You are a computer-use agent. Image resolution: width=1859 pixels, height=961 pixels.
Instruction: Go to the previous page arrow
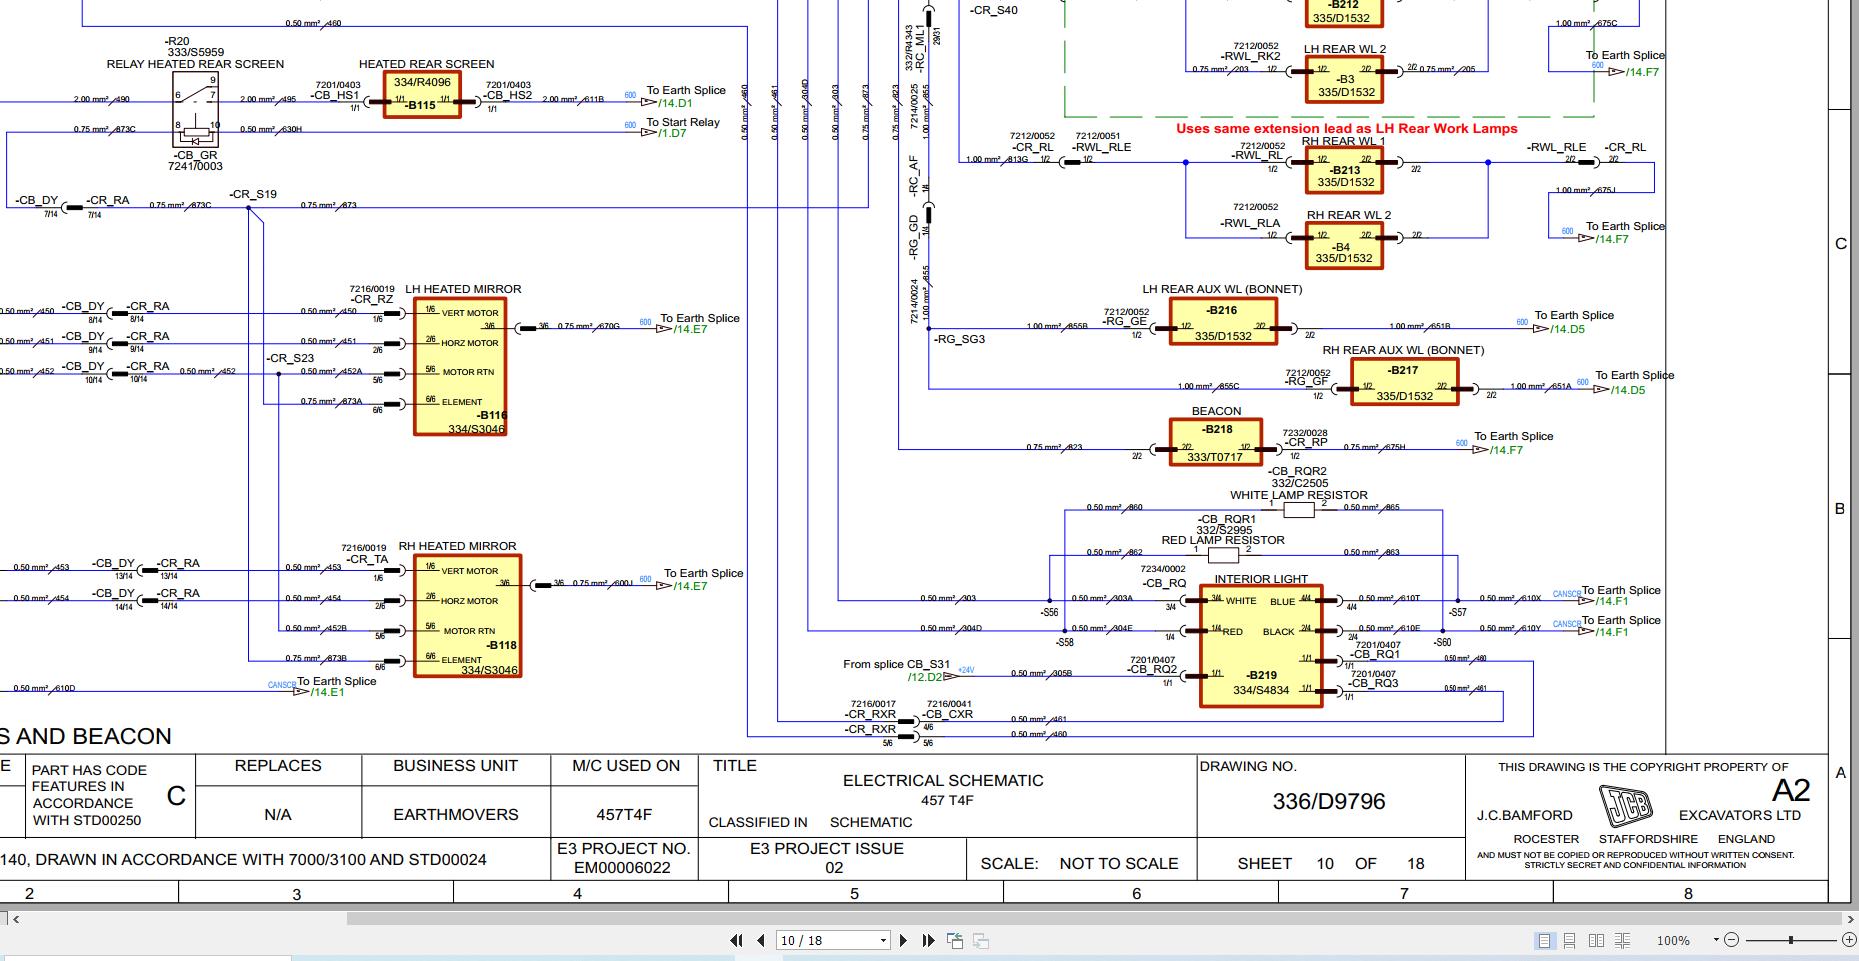pos(761,940)
